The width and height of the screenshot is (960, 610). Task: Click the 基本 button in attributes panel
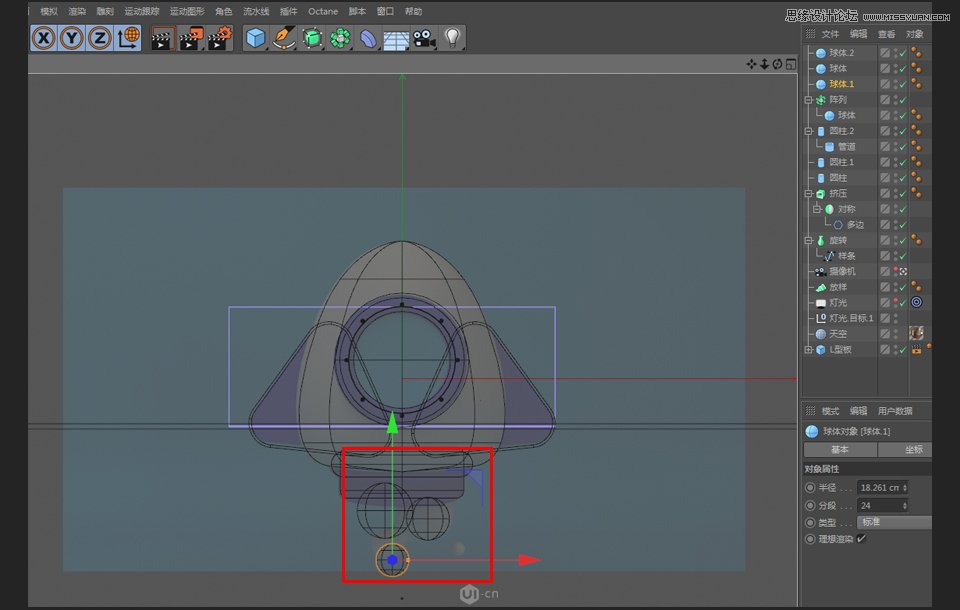pos(839,450)
